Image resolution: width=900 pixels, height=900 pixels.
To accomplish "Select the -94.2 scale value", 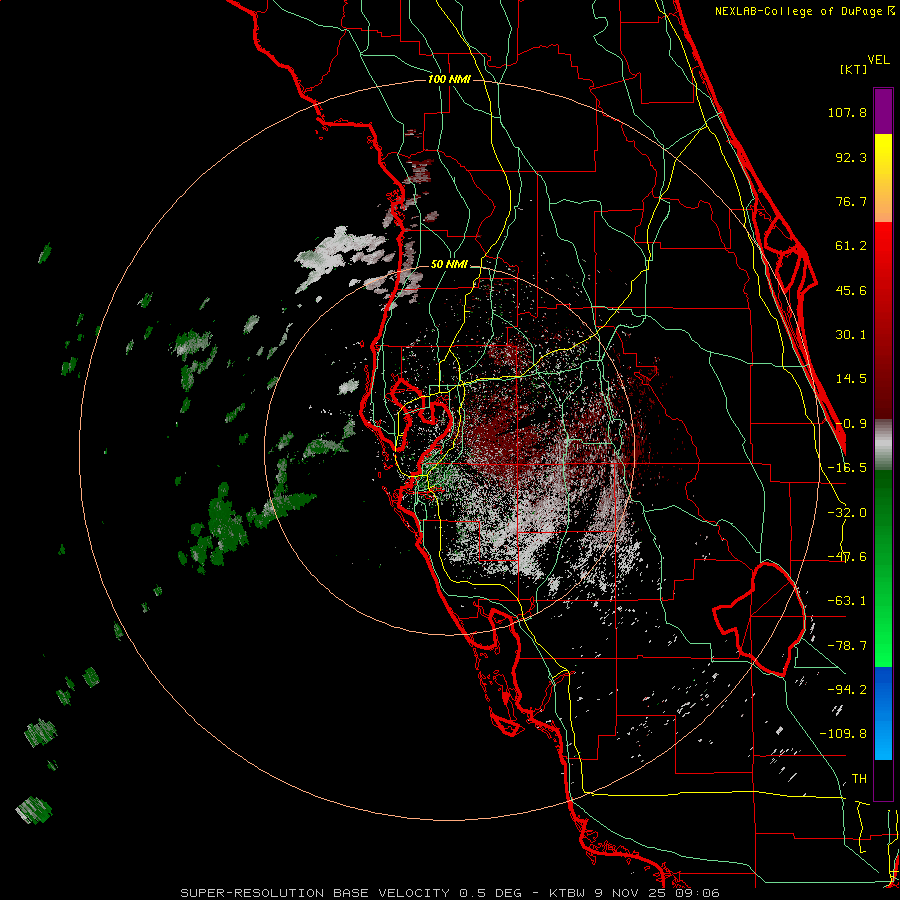I will point(847,689).
